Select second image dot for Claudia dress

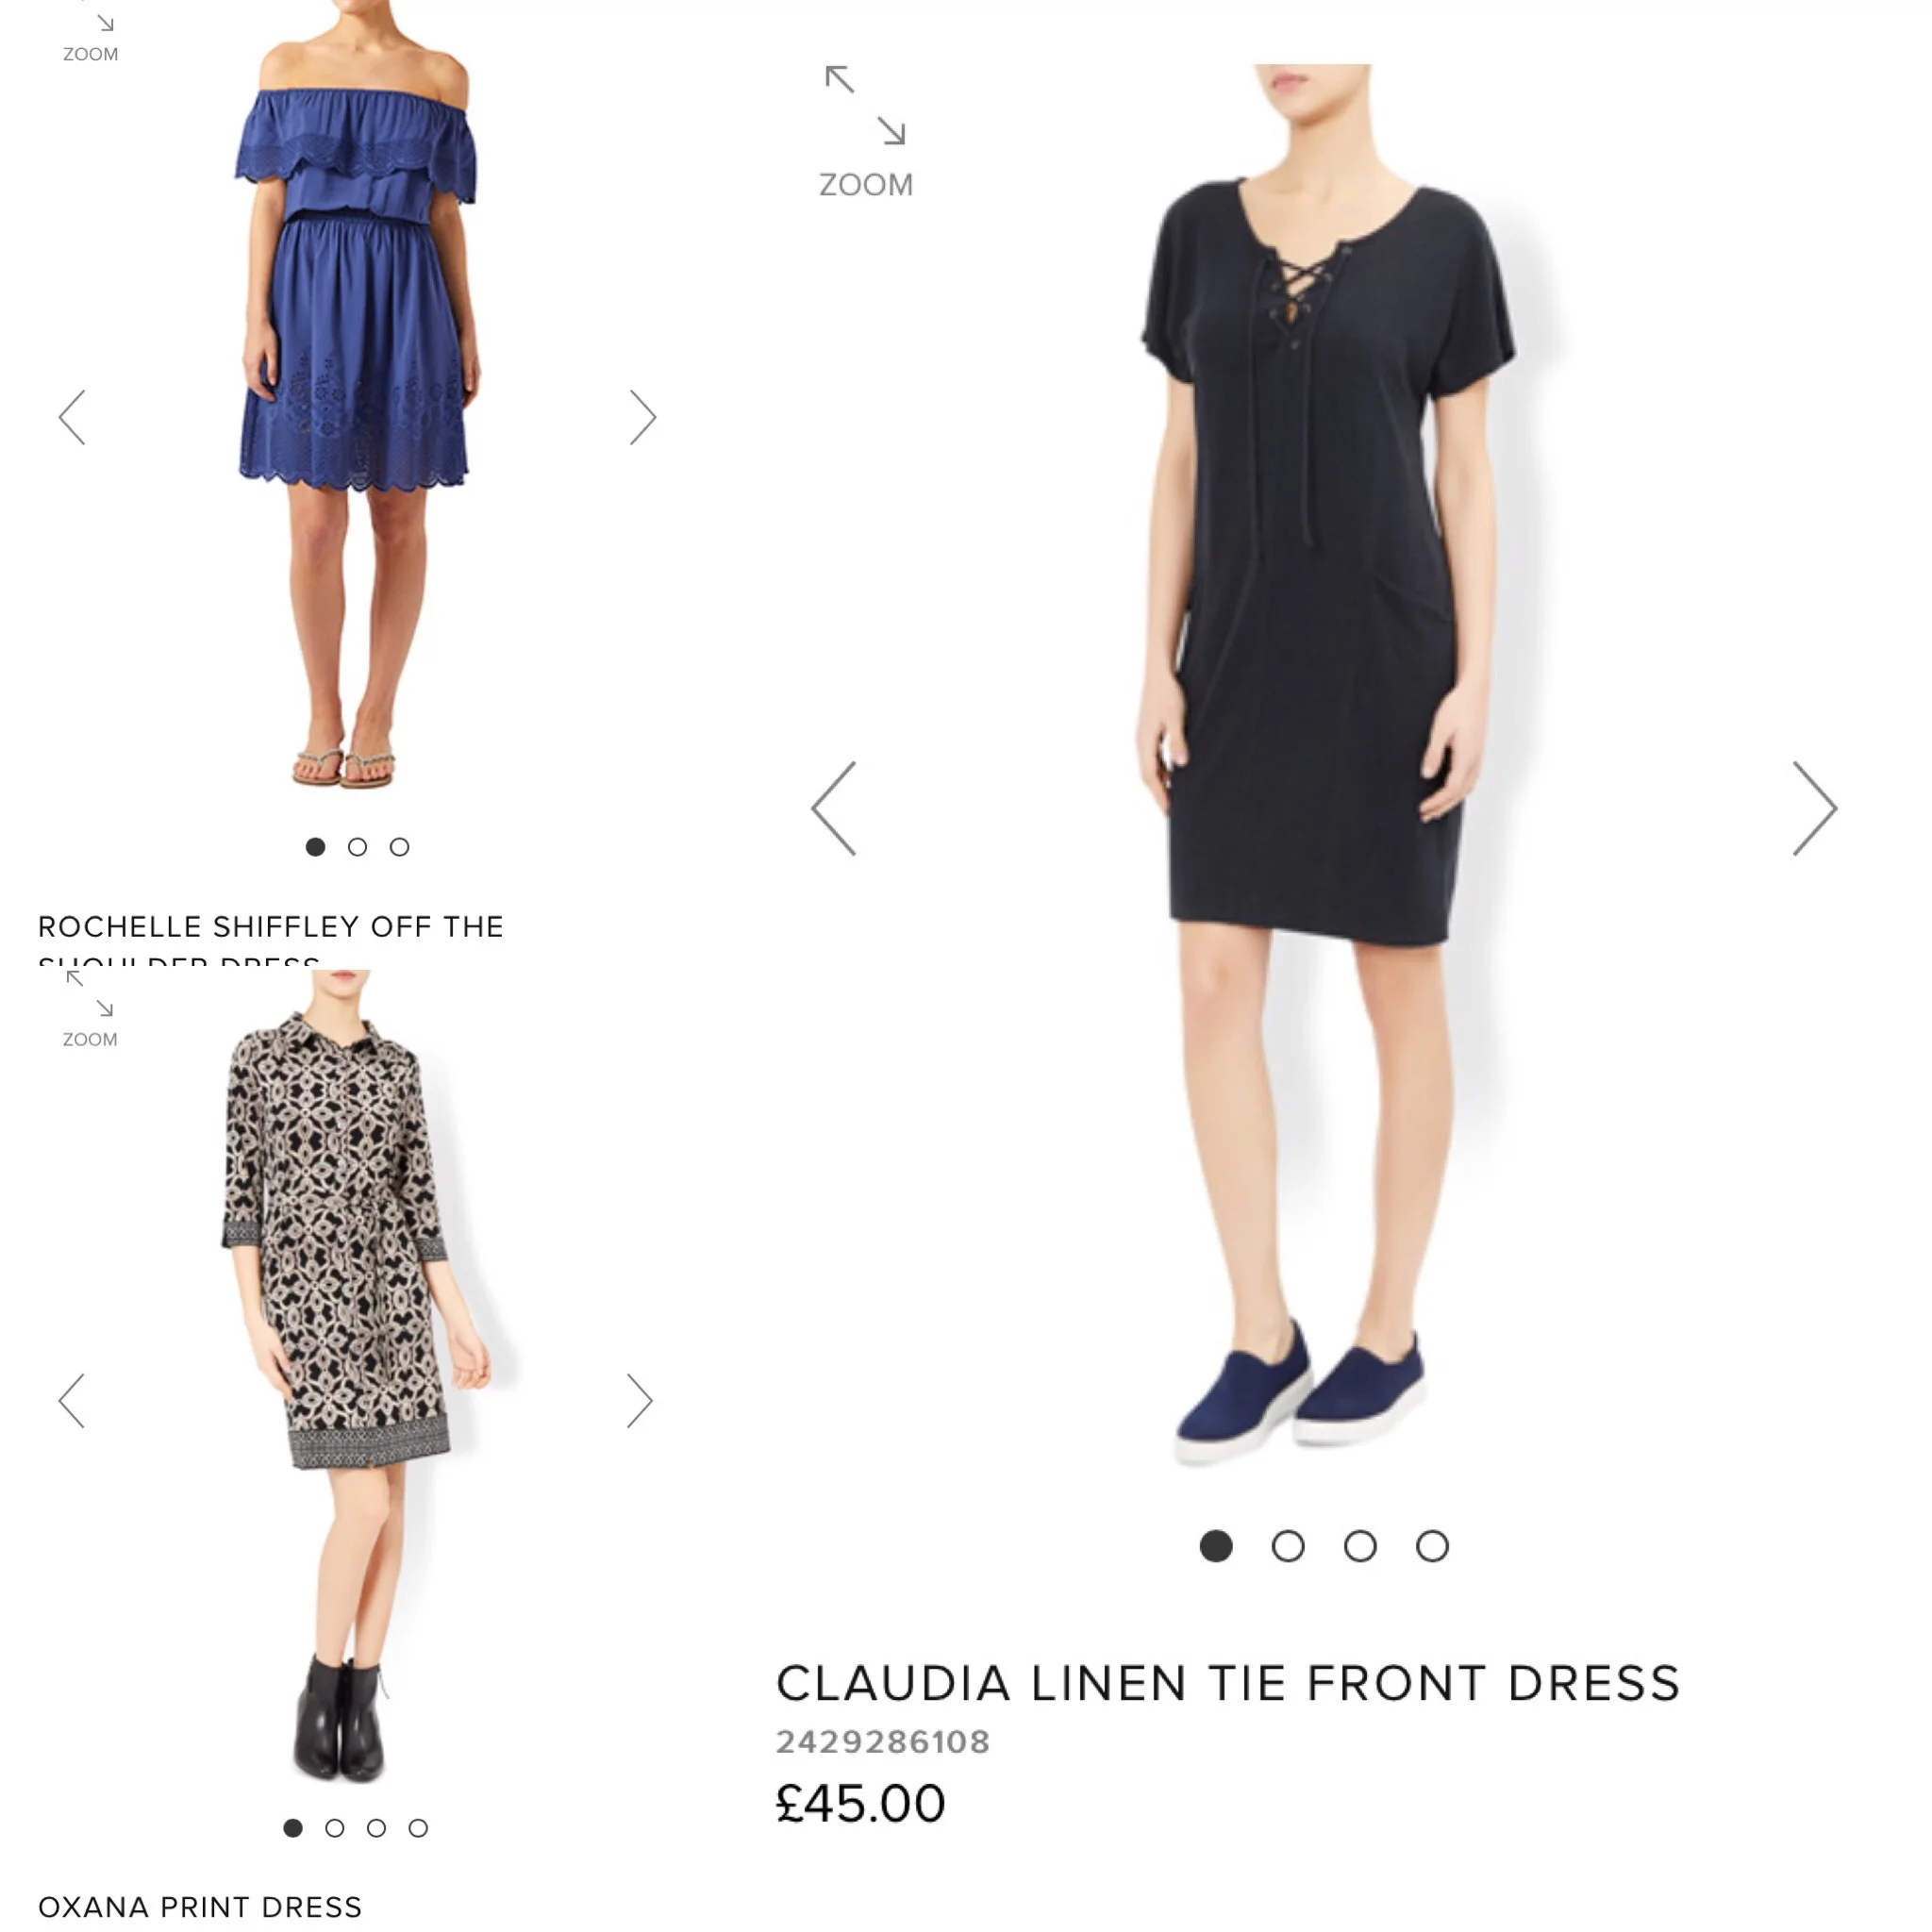[x=1288, y=1546]
